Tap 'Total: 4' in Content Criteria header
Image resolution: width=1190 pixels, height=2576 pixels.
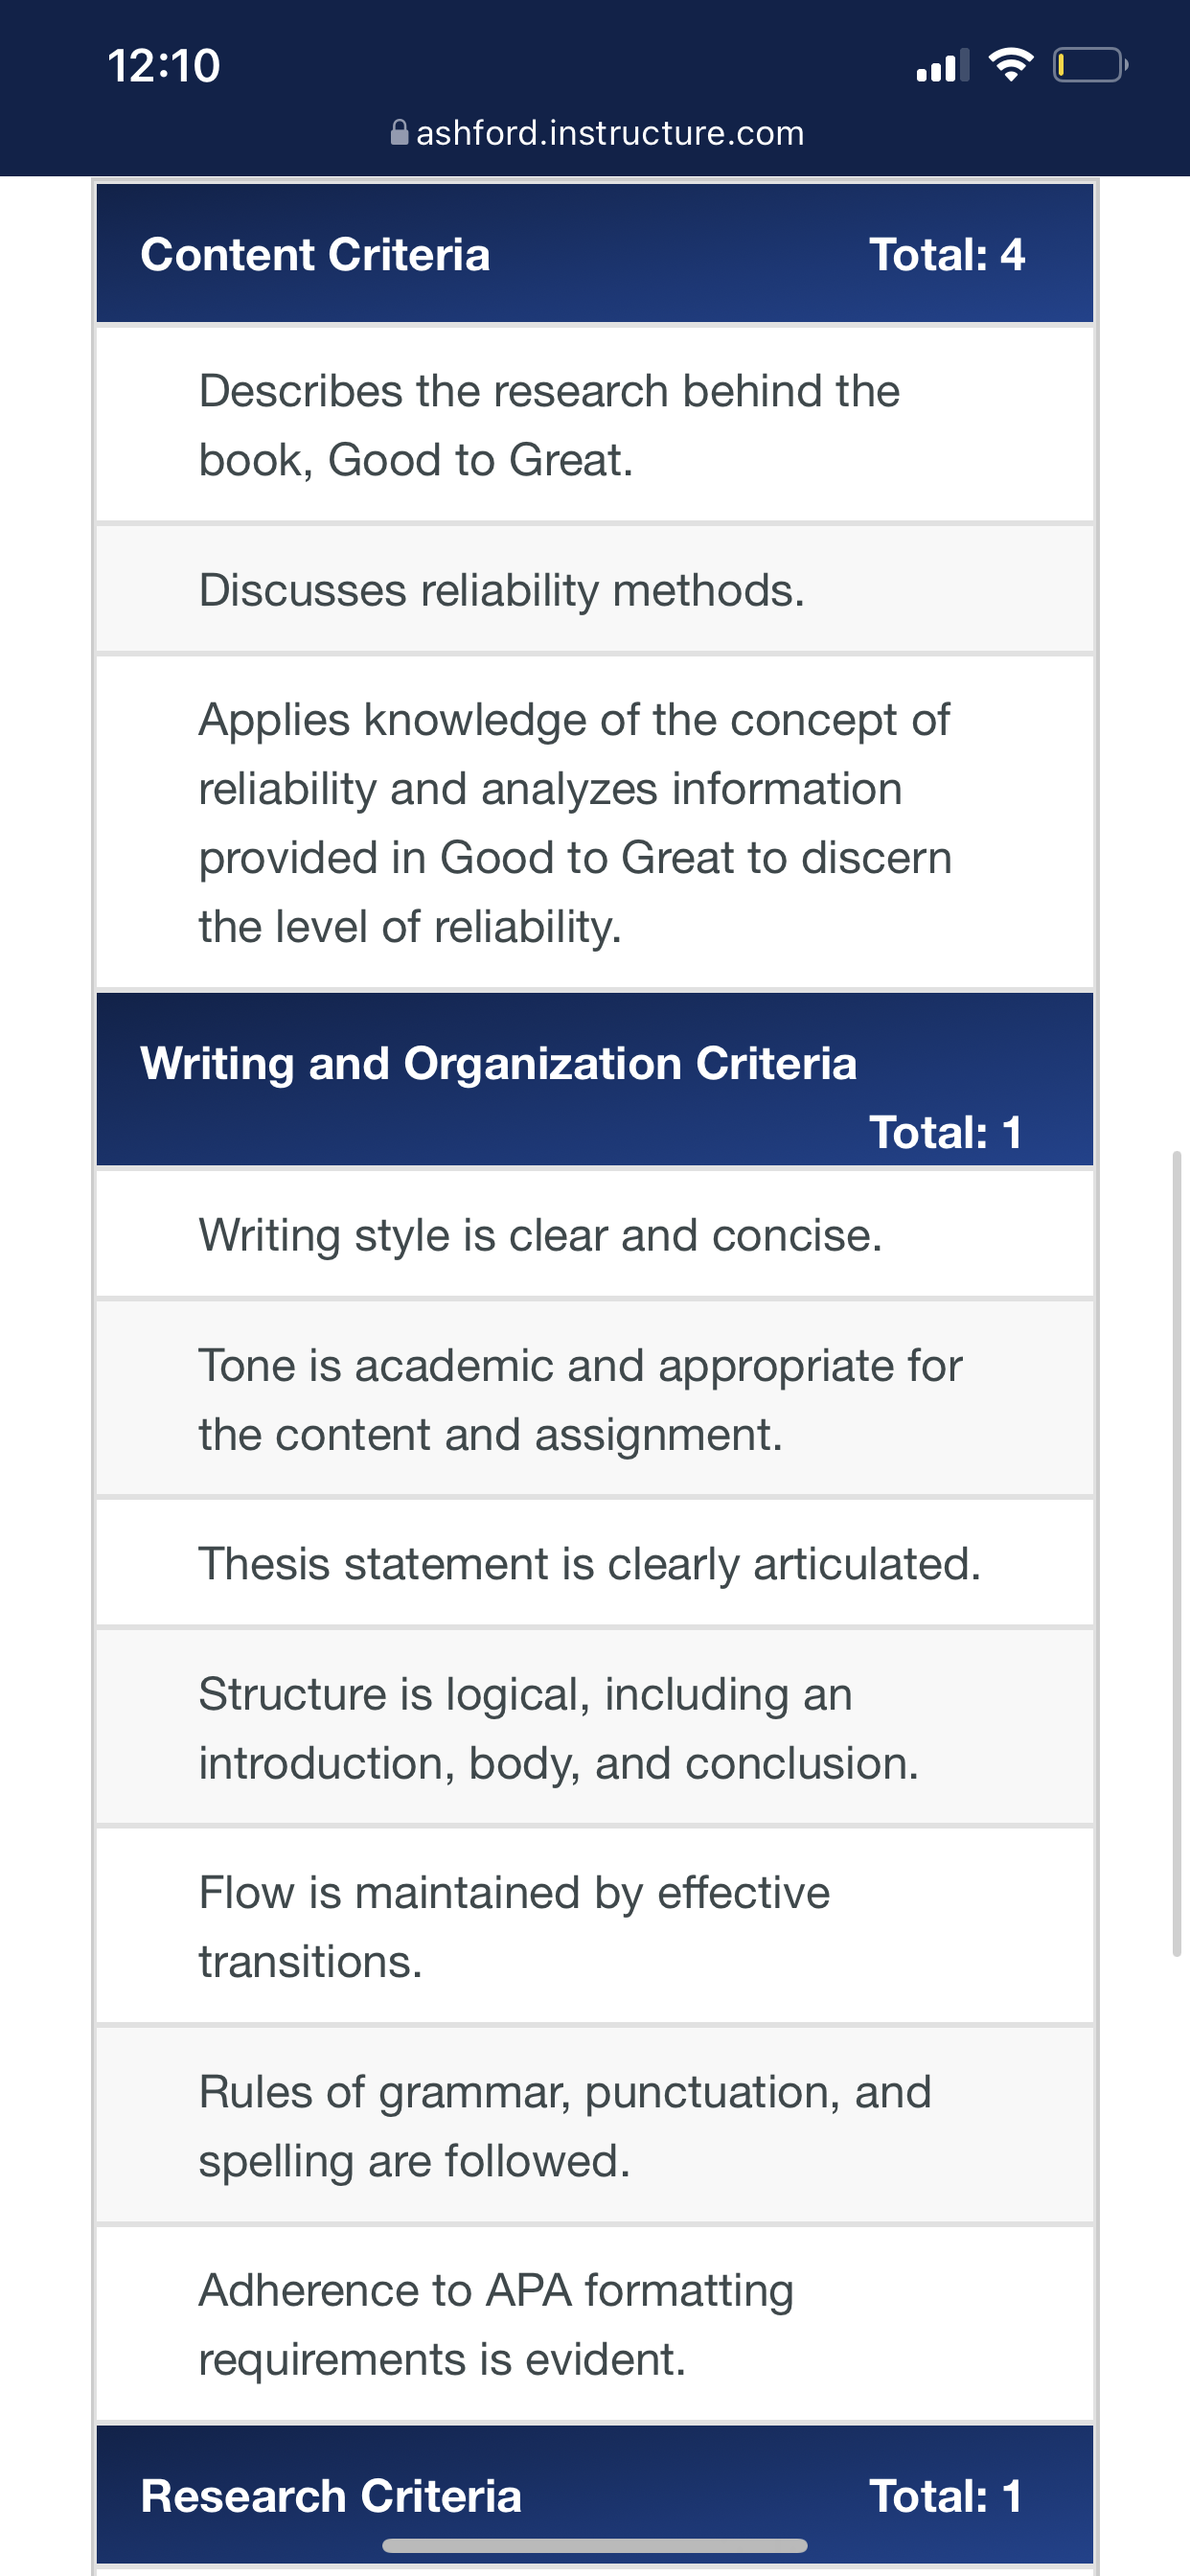[946, 254]
